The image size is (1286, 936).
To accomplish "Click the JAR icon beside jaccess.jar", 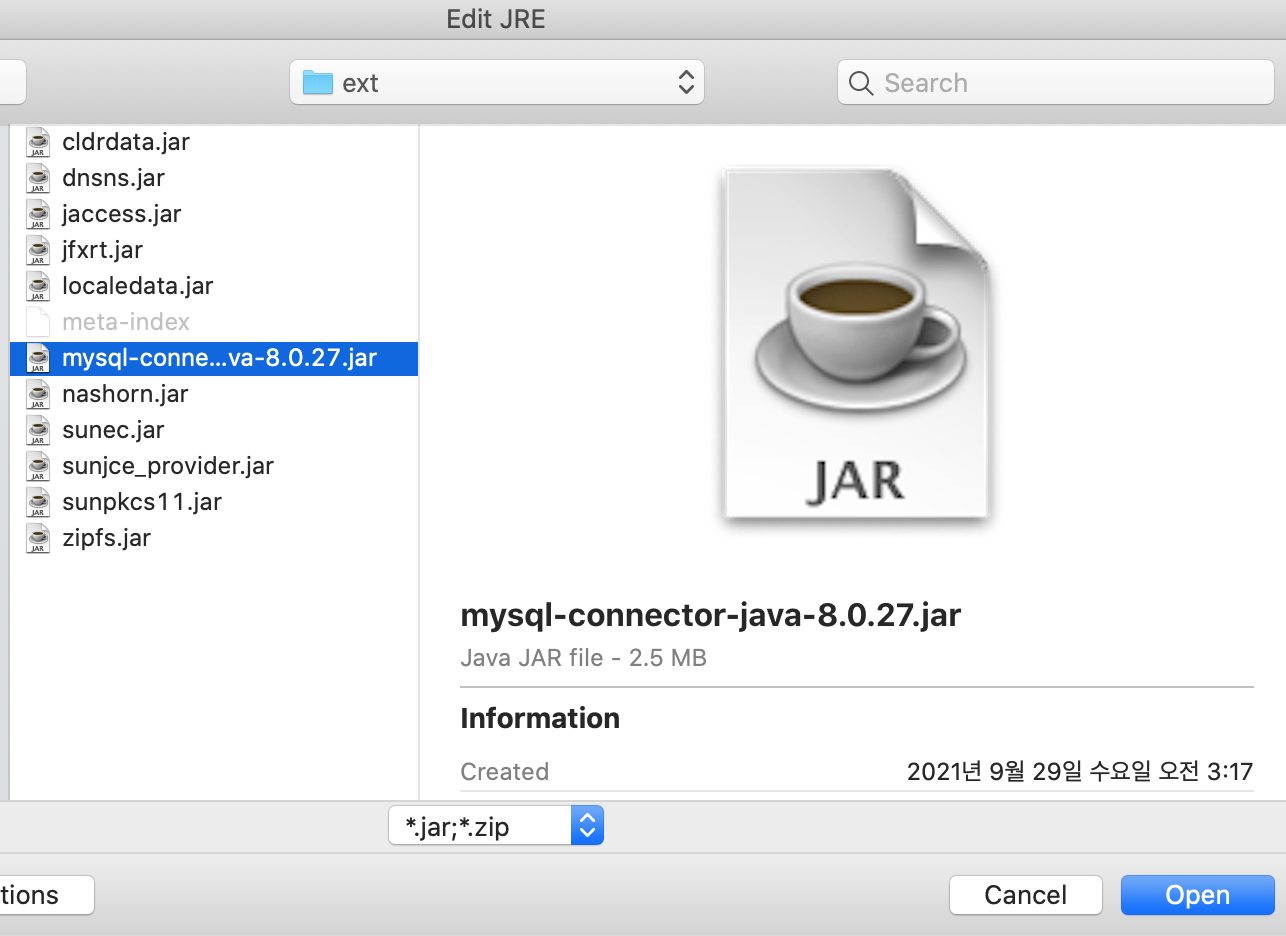I will point(37,214).
